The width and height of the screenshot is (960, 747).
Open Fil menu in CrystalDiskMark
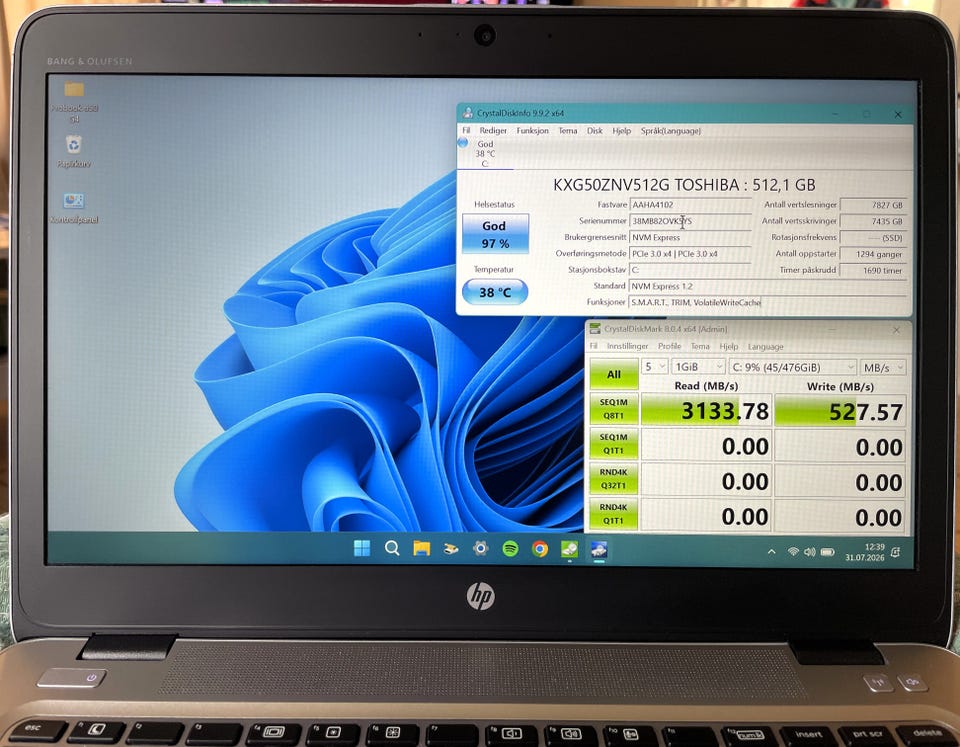click(x=593, y=346)
